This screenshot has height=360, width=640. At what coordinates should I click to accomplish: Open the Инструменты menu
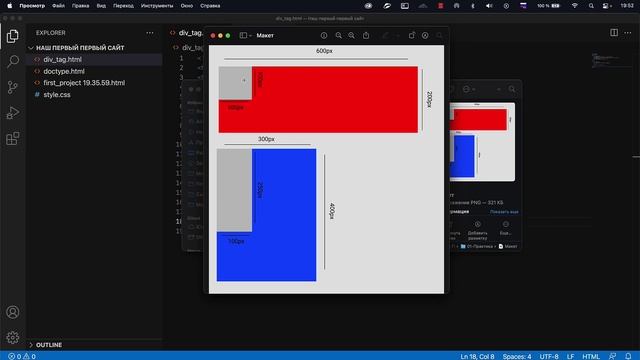coord(157,6)
